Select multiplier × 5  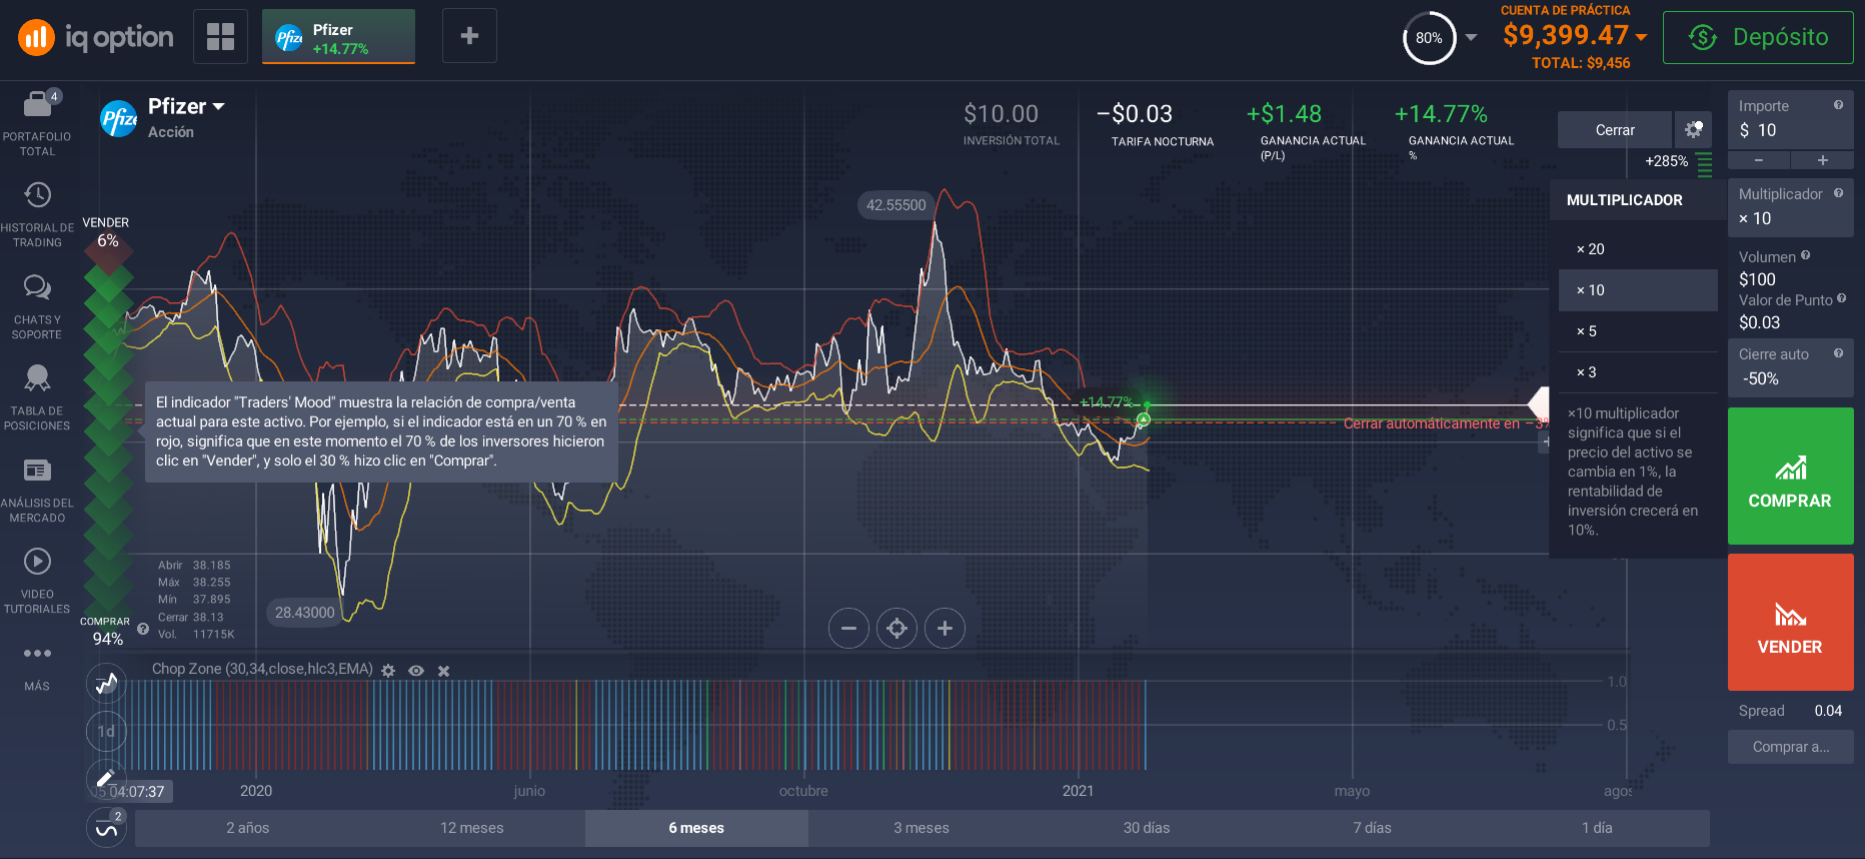point(1638,331)
